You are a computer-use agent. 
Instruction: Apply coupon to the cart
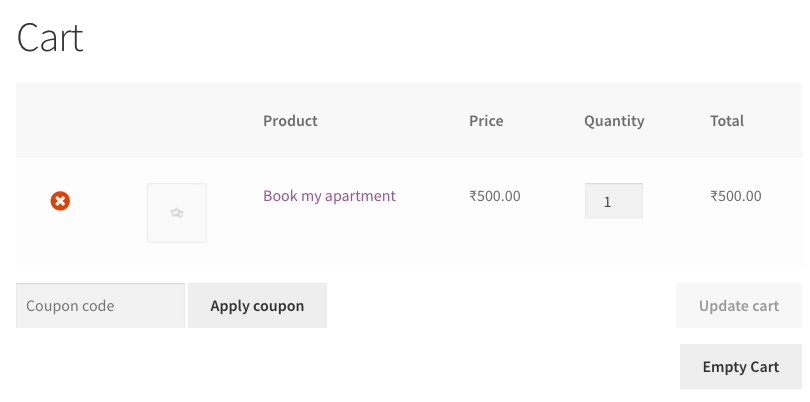pyautogui.click(x=257, y=305)
